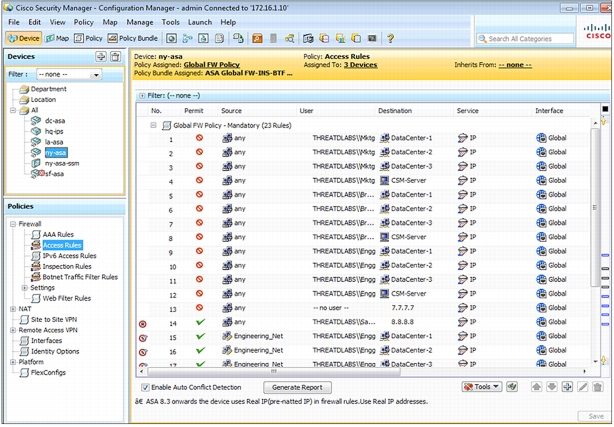Open the Launch menu

pyautogui.click(x=200, y=22)
